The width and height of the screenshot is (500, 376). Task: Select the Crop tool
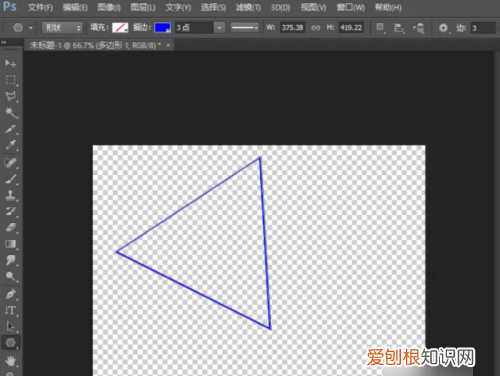[10, 129]
